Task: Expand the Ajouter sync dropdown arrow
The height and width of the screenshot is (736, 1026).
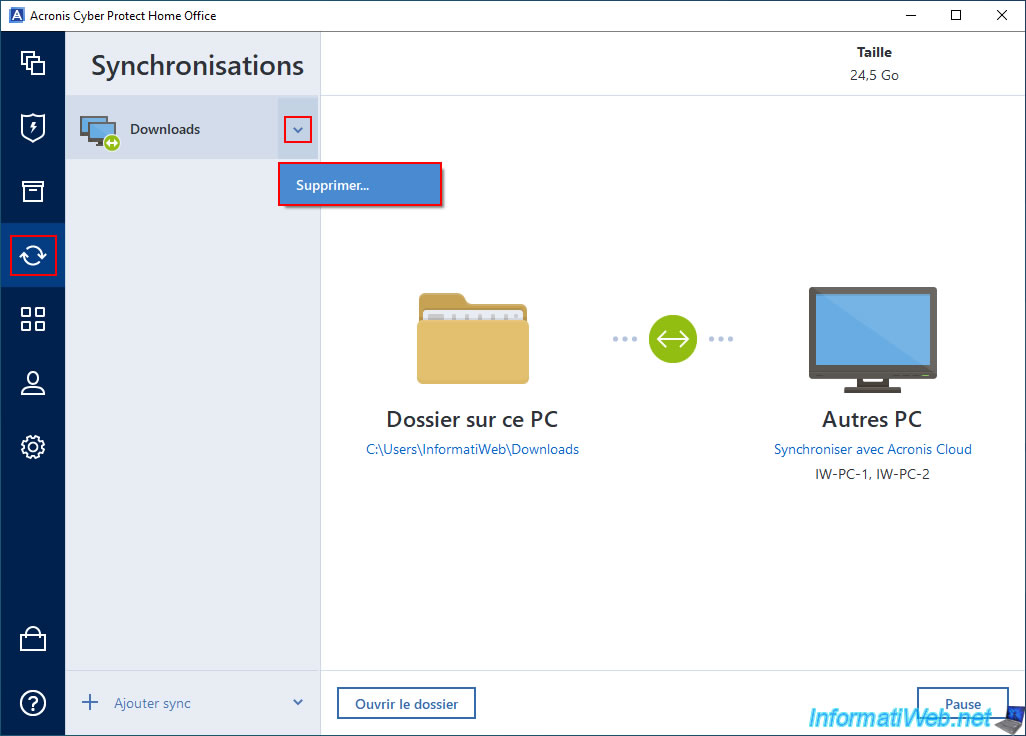Action: [297, 703]
